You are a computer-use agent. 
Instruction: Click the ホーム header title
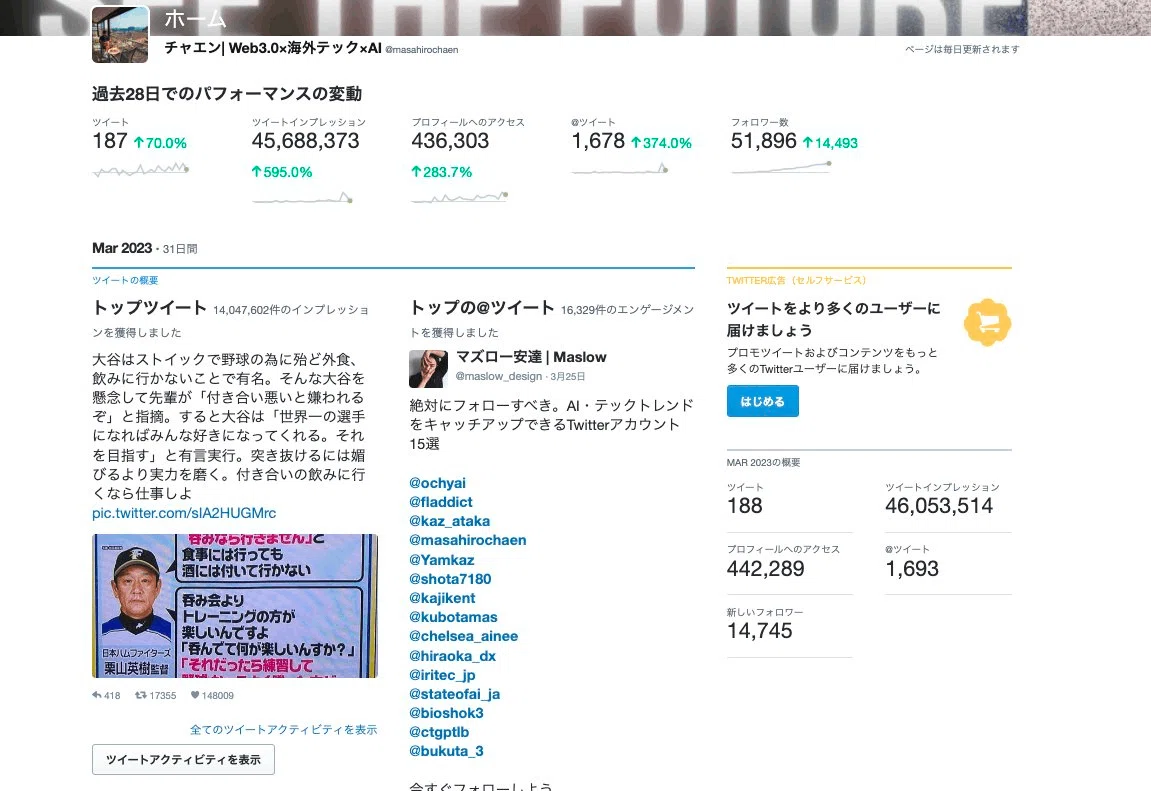tap(195, 18)
